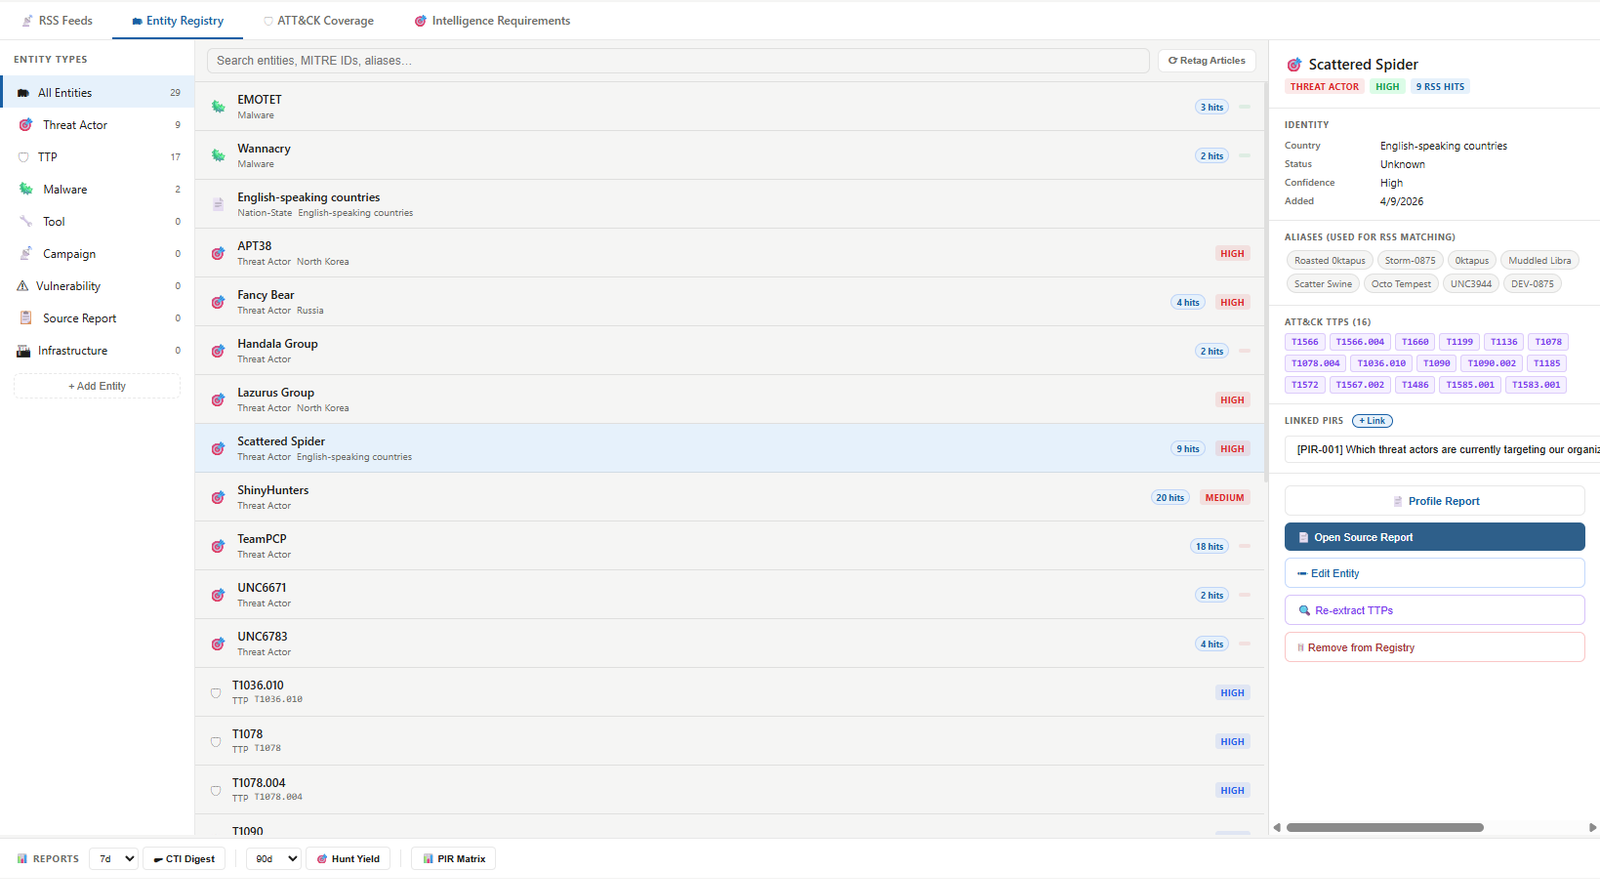Click the Tool wrench icon in sidebar

(x=26, y=222)
